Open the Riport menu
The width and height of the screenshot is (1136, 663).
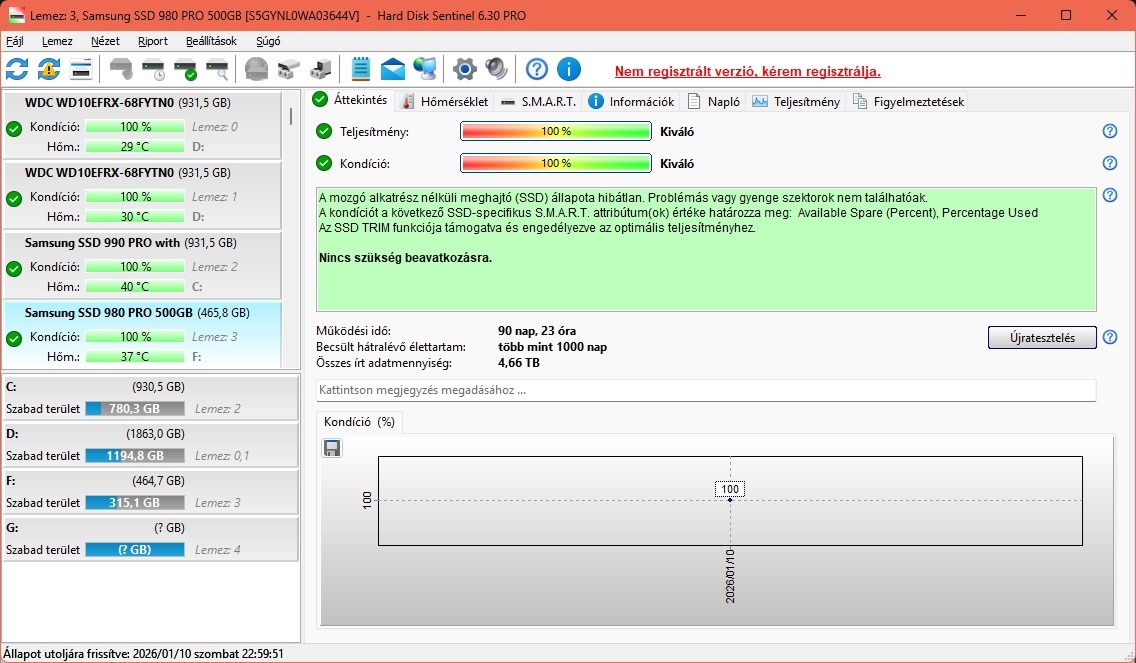click(153, 41)
